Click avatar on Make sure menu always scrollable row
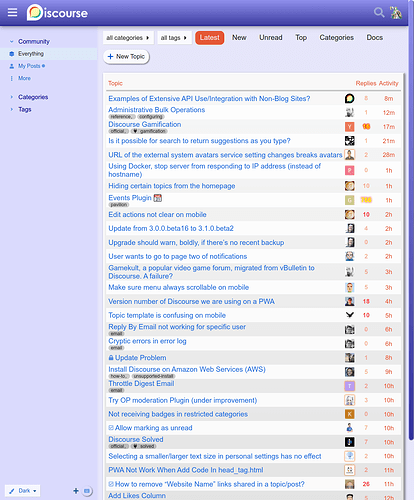 (x=349, y=287)
